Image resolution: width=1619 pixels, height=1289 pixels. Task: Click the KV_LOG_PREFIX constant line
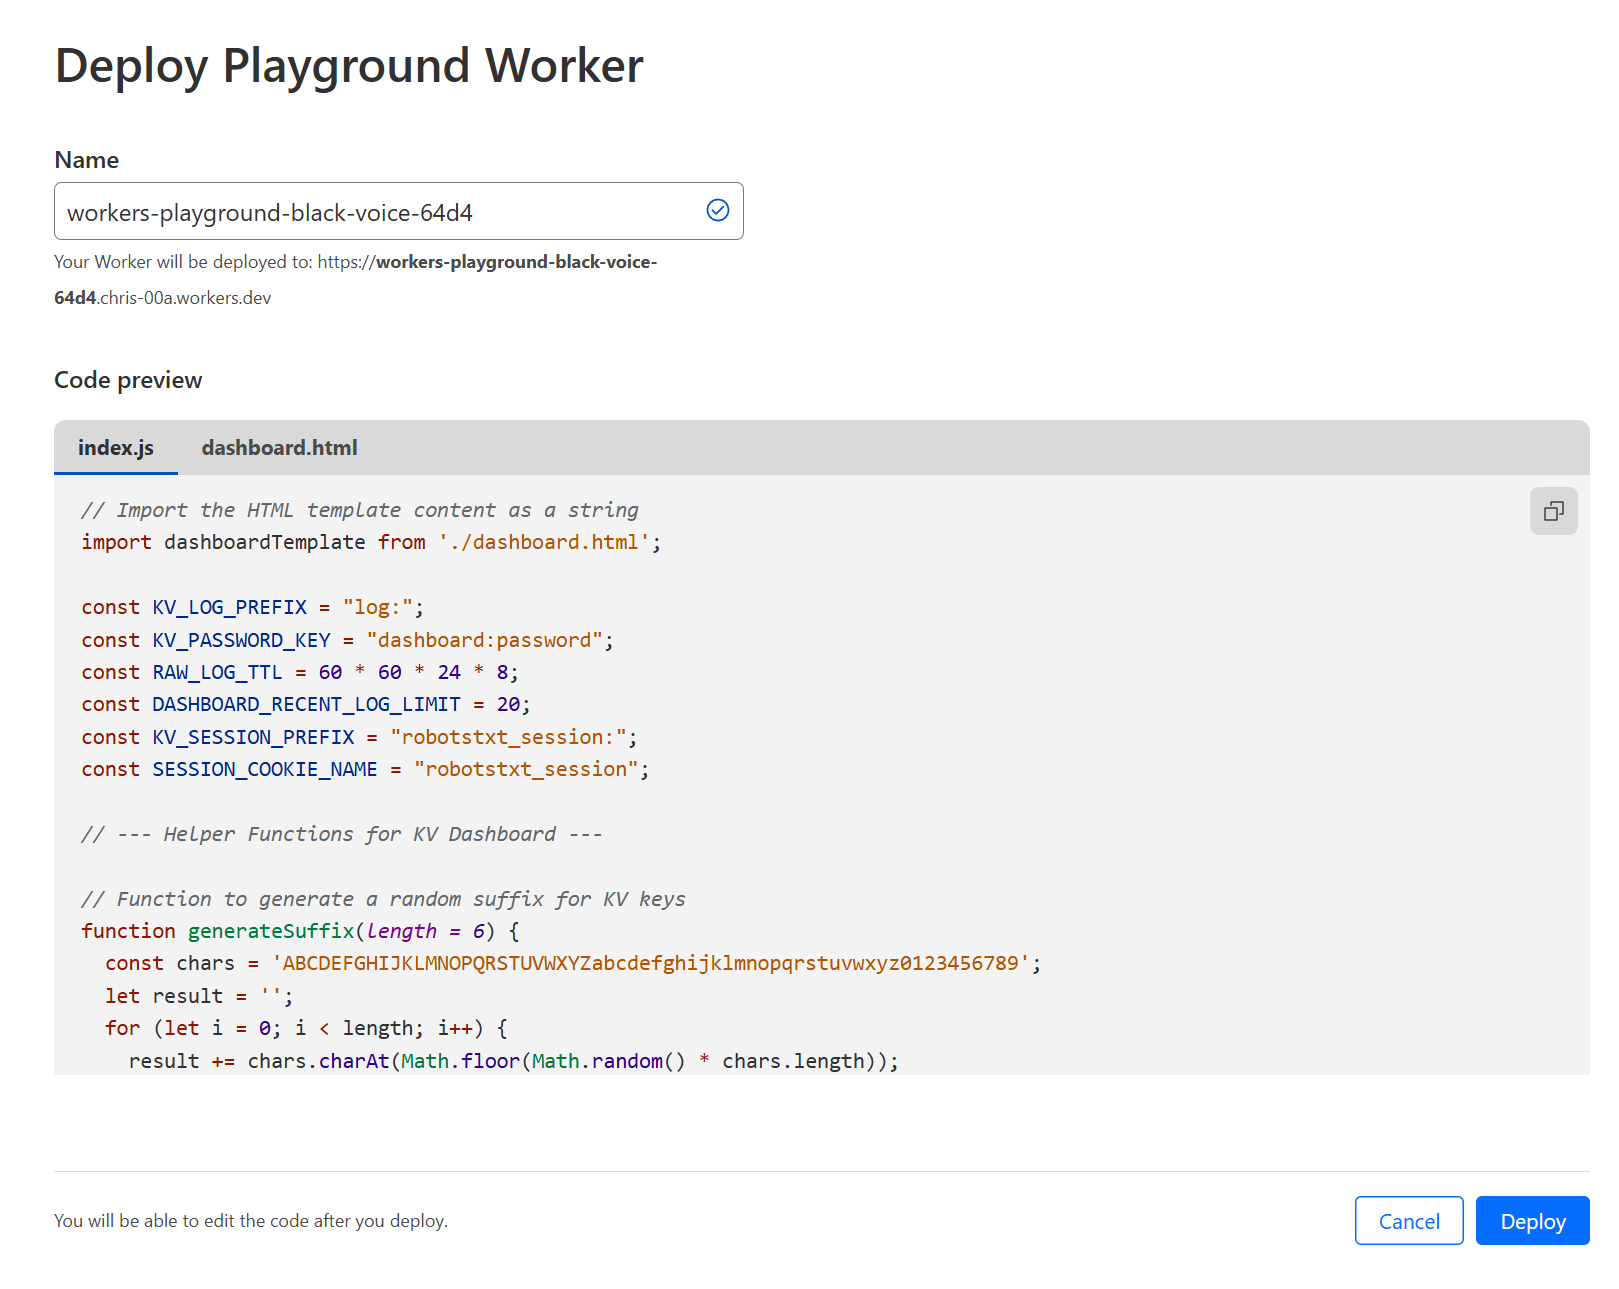252,607
